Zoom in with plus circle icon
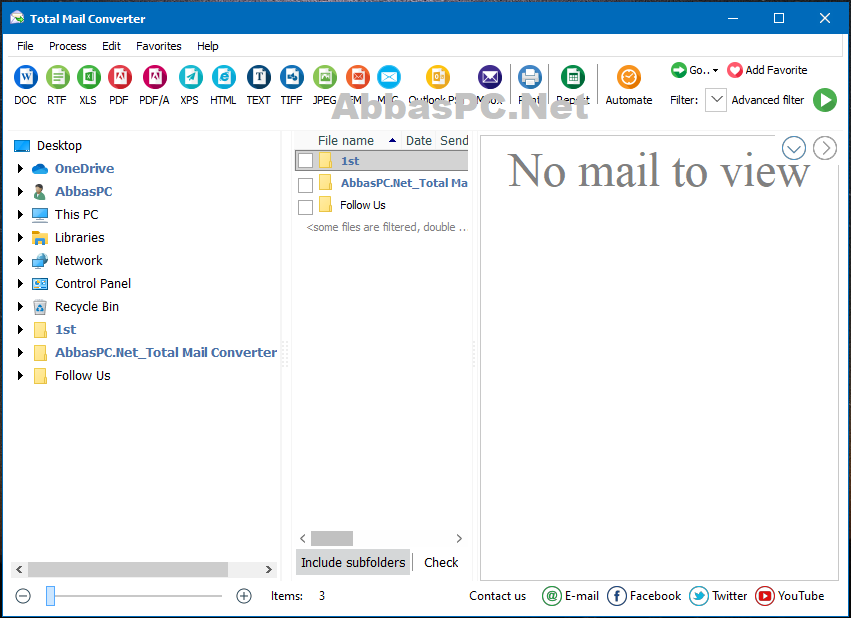 point(244,596)
